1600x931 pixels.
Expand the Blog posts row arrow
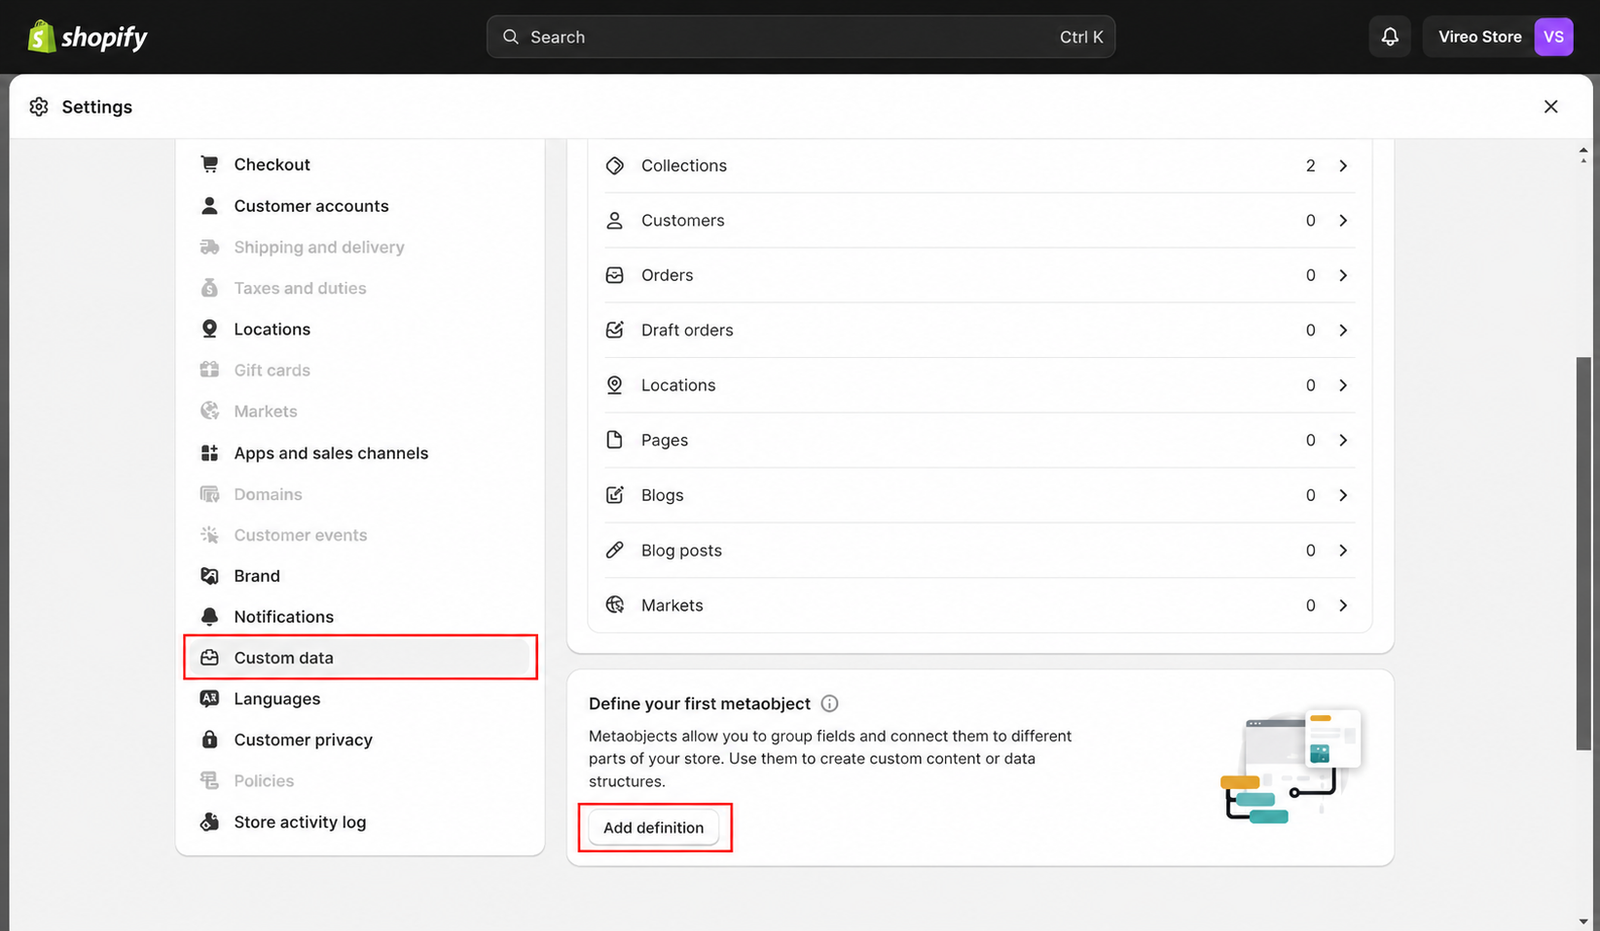tap(1343, 551)
